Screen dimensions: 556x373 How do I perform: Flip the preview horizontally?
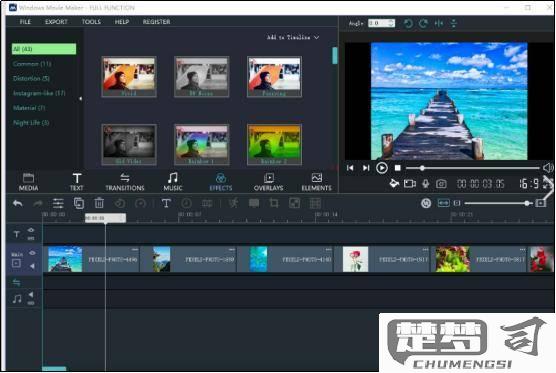coord(439,24)
